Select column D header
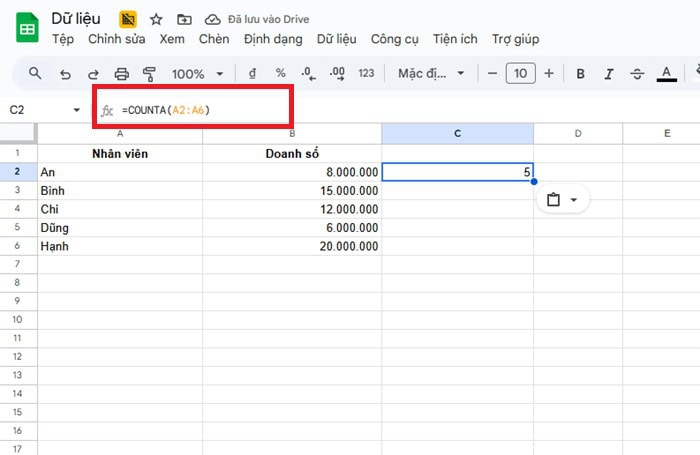 578,134
